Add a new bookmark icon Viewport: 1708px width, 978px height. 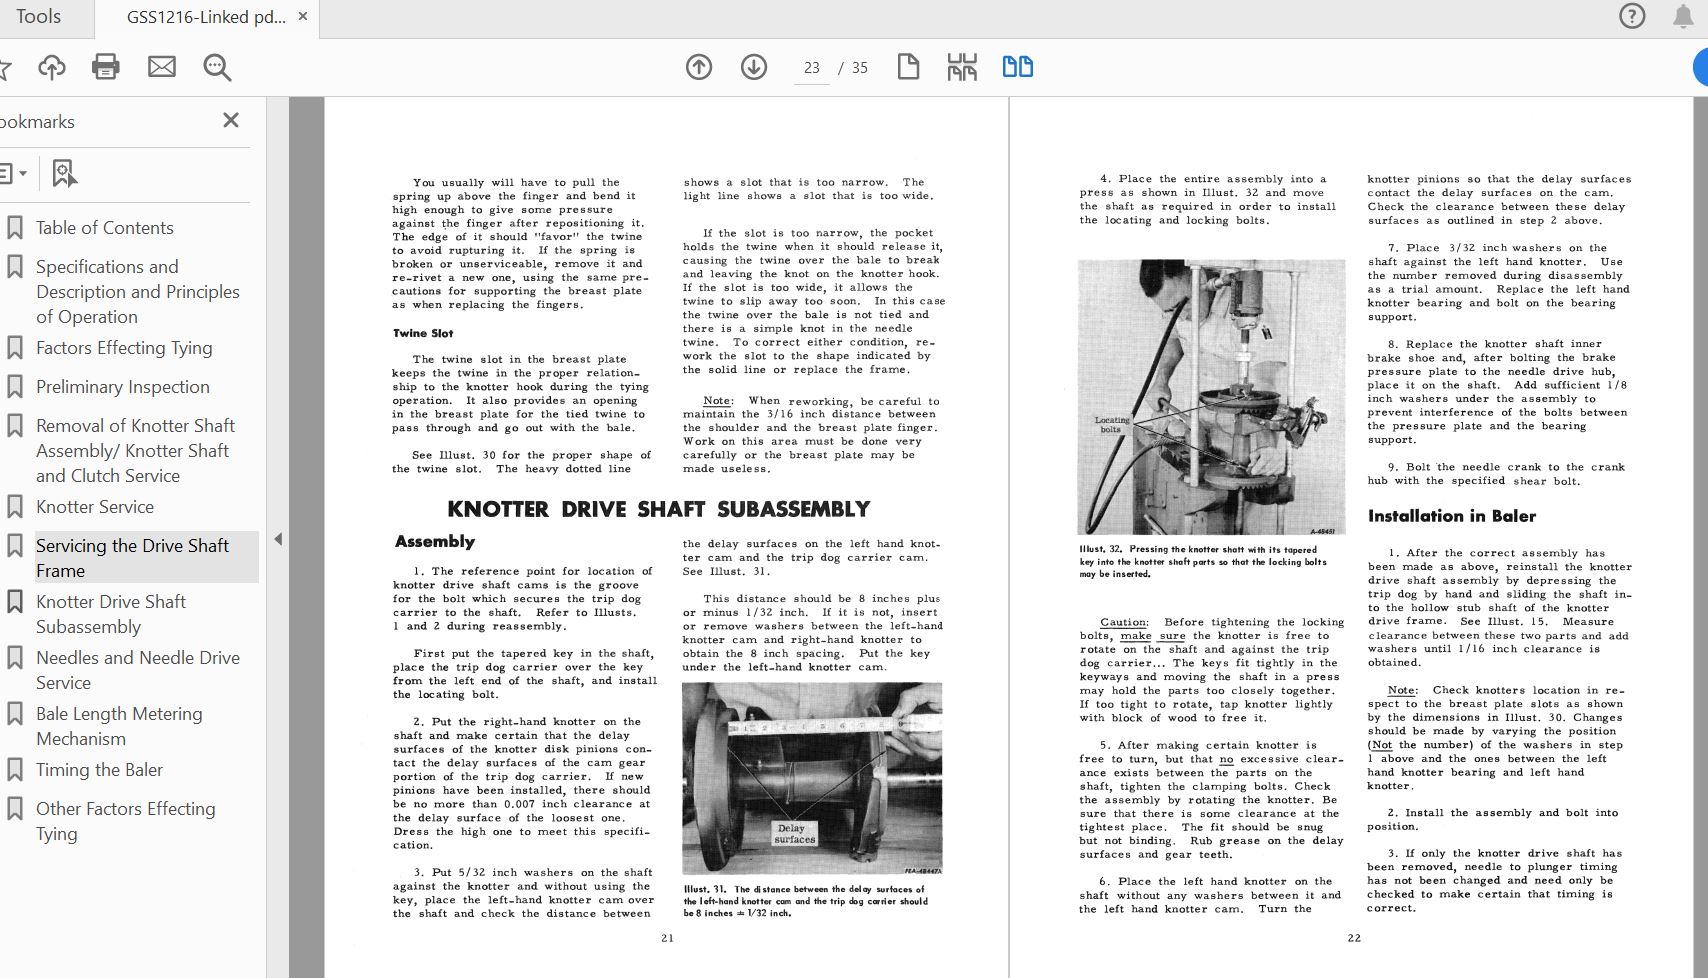pos(64,173)
